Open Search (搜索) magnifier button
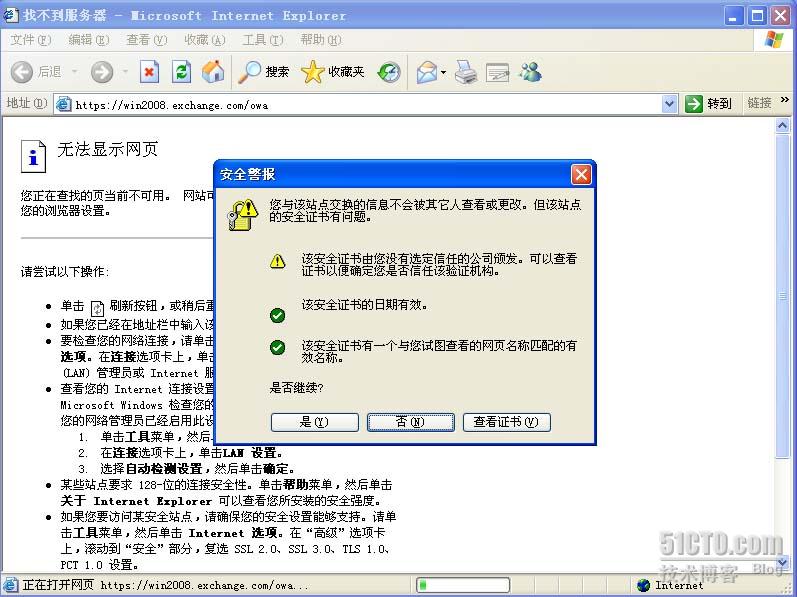Image resolution: width=797 pixels, height=597 pixels. coord(264,72)
